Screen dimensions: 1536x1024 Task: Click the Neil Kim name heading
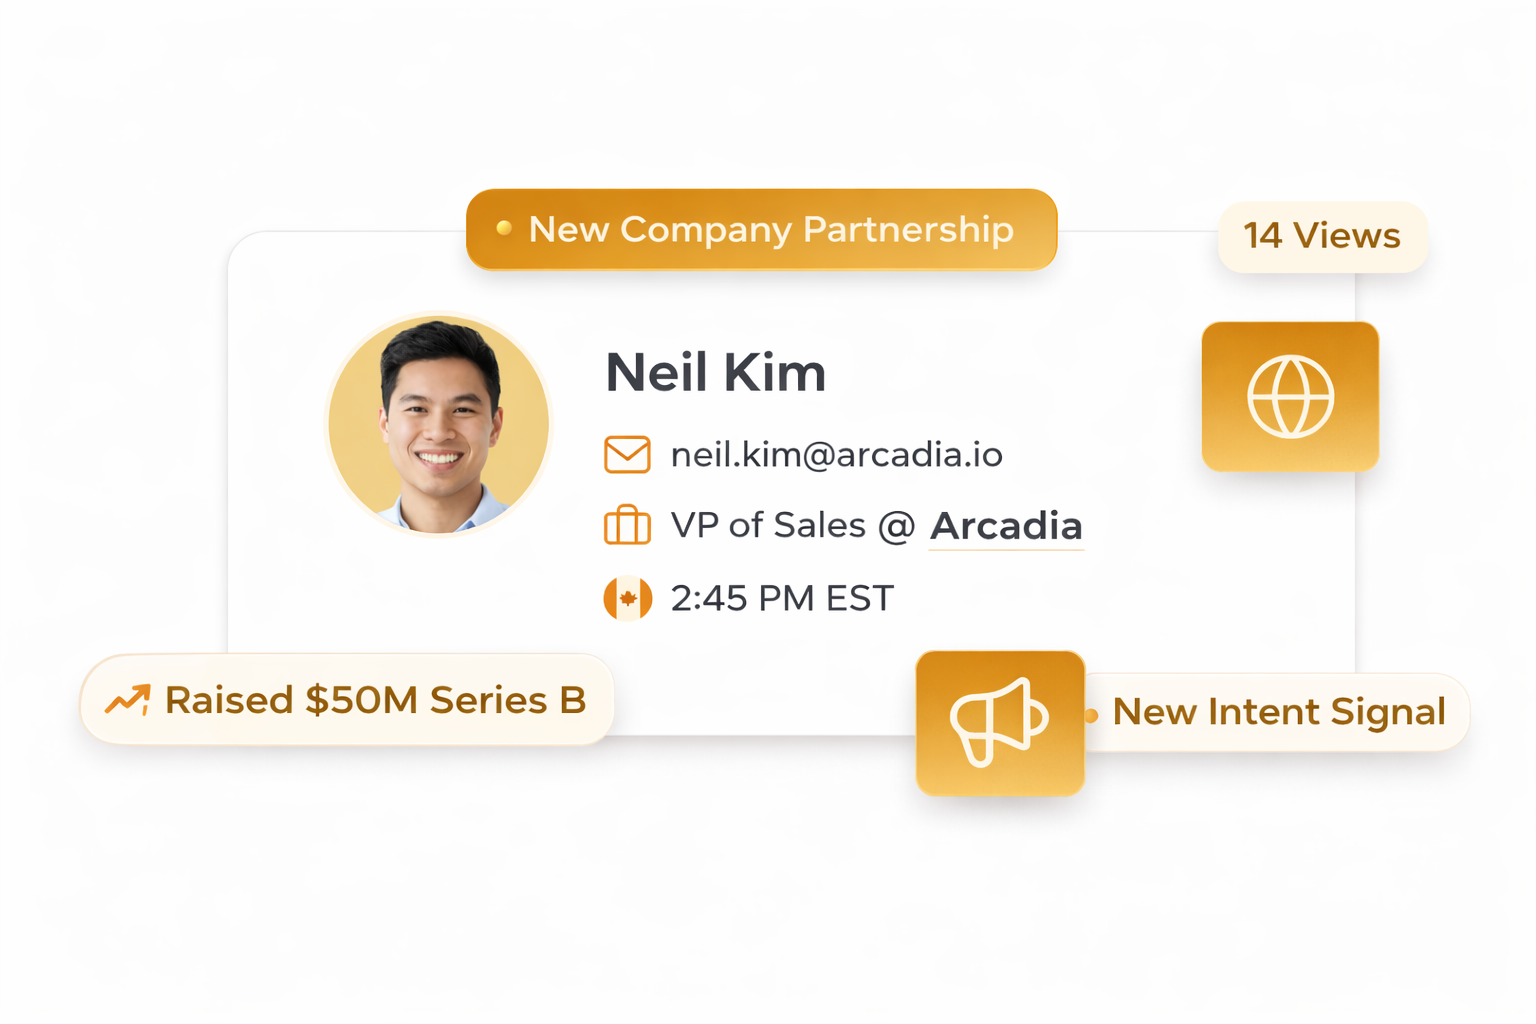716,373
